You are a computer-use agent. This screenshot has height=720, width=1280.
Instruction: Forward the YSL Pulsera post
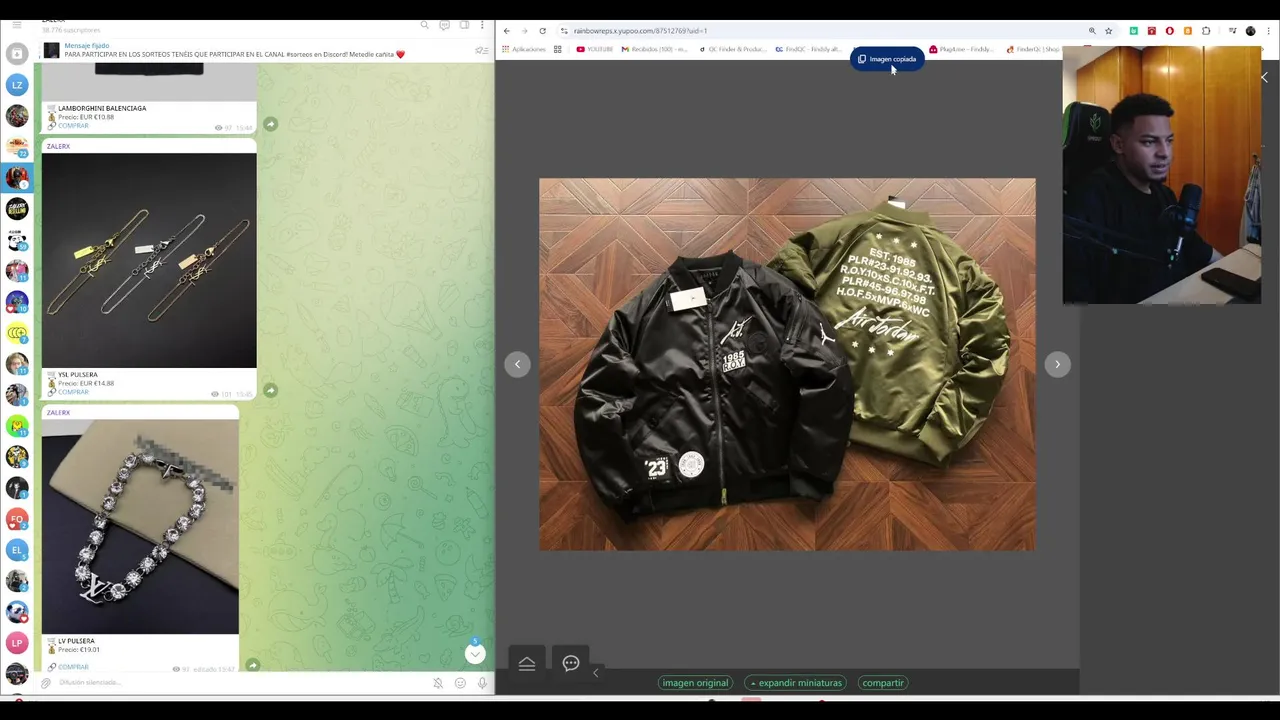coord(270,390)
